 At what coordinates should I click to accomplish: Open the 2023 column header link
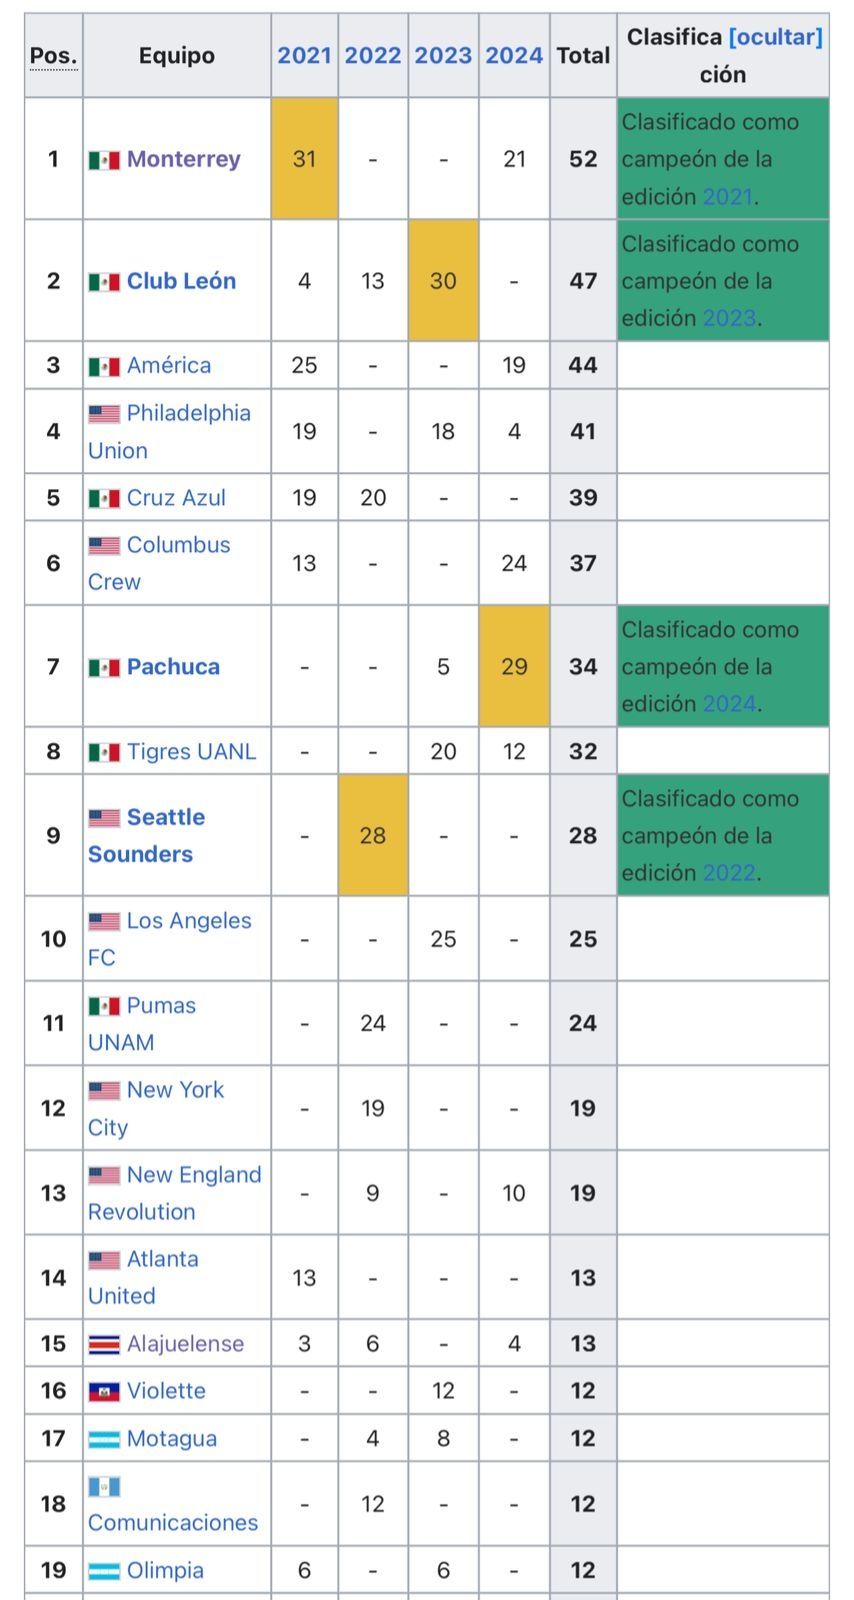point(443,56)
